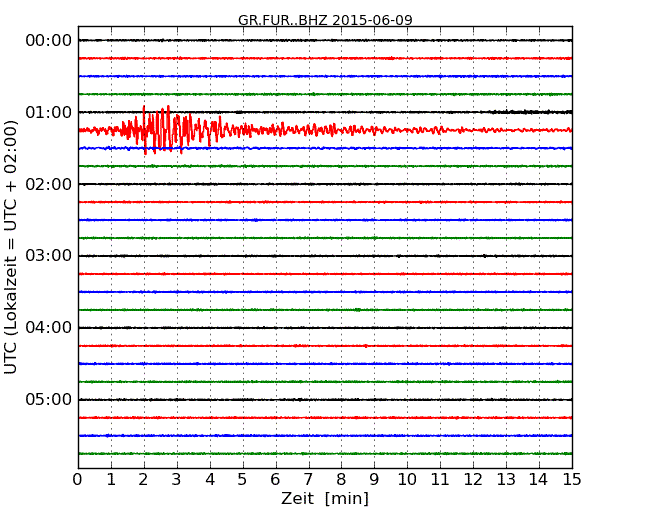This screenshot has height=520, width=650.
Task: Click x-axis tick label 3
Action: point(177,480)
